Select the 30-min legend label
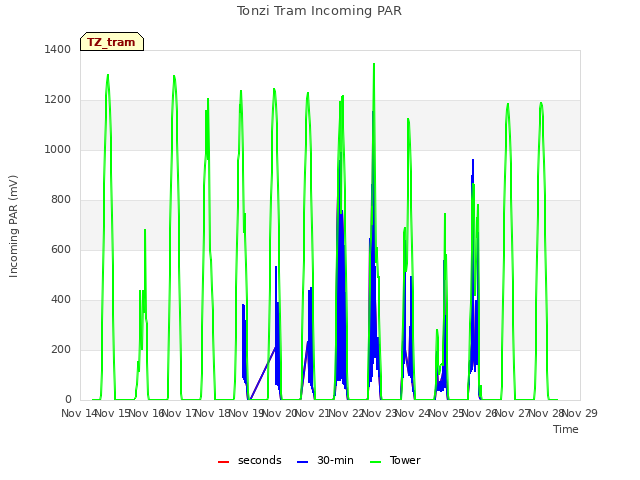640x480 pixels. coord(335,460)
